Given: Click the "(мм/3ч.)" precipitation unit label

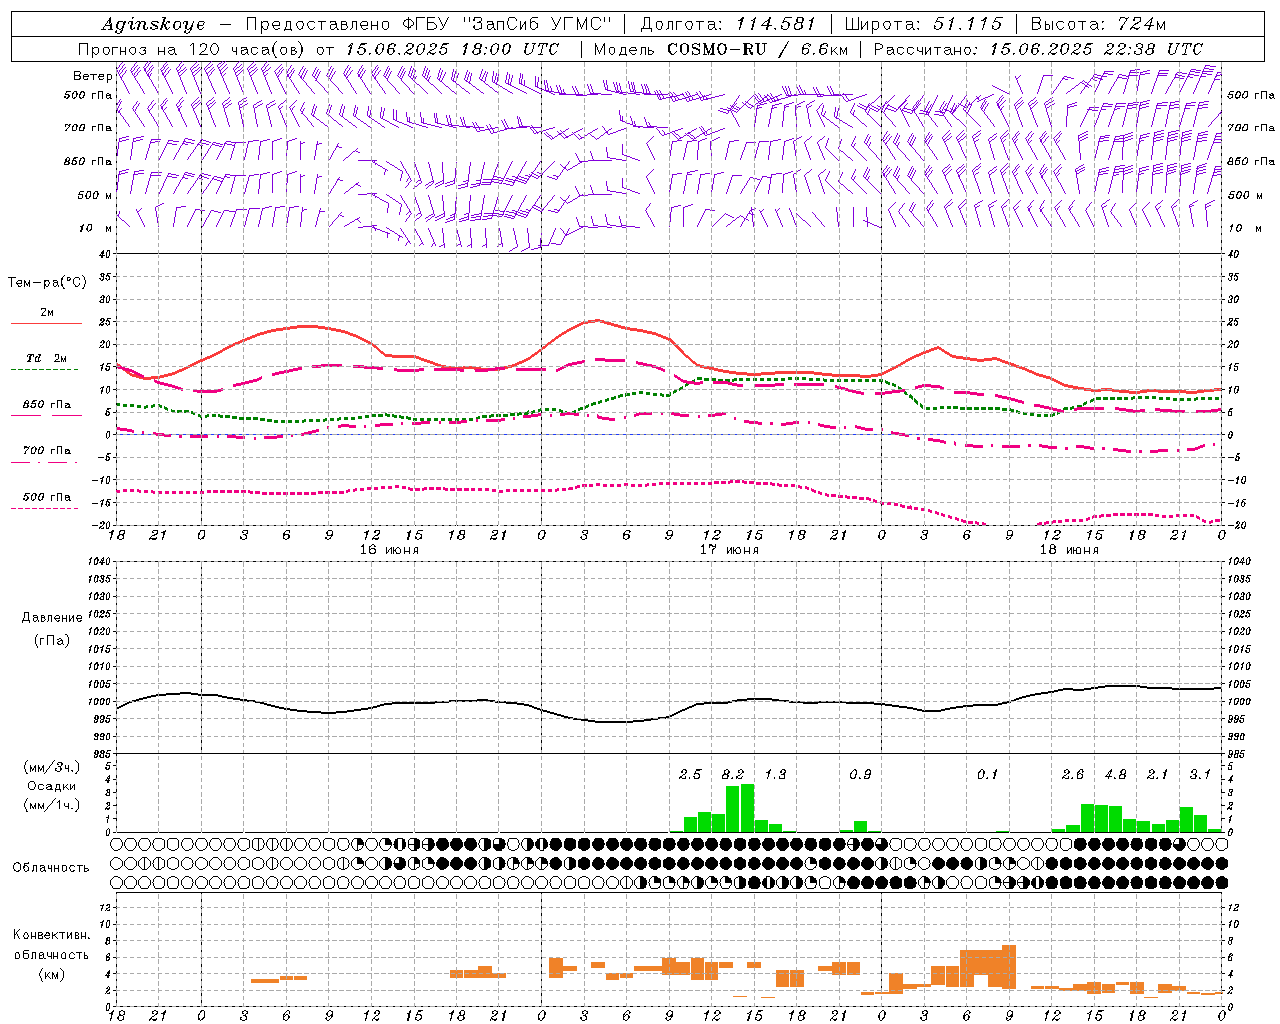Looking at the screenshot, I should [52, 767].
